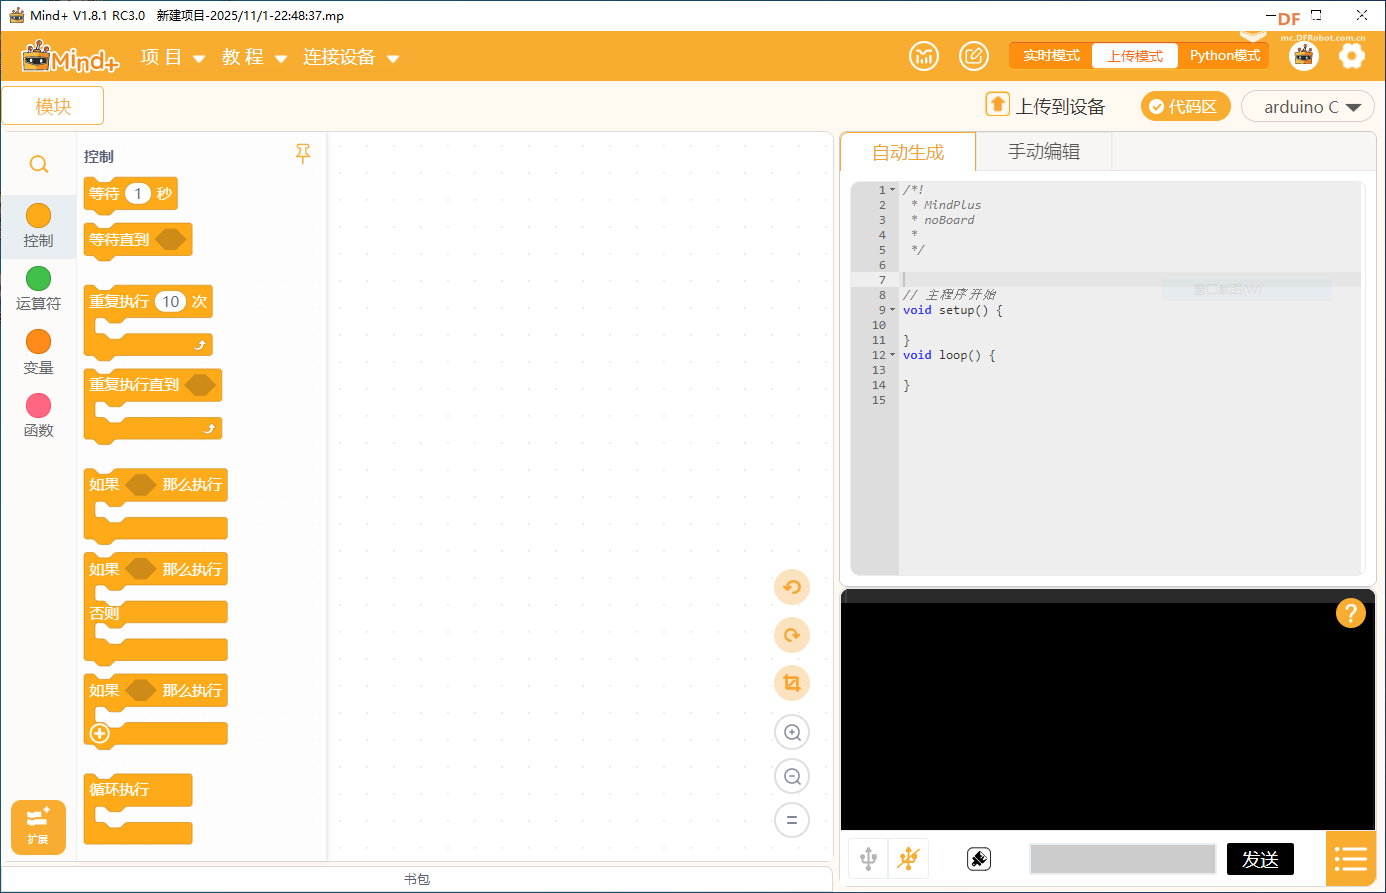
Task: Click the undo arrow icon on canvas
Action: (x=792, y=587)
